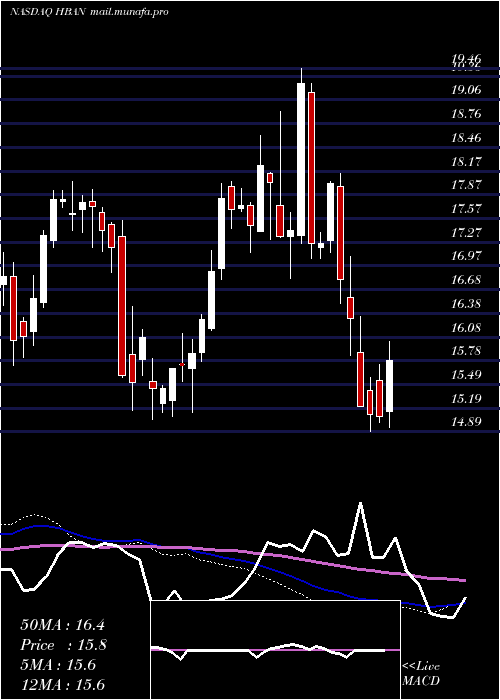Click the 18.17 price axis label
Viewport: 500px width, 700px height.
coord(467,161)
